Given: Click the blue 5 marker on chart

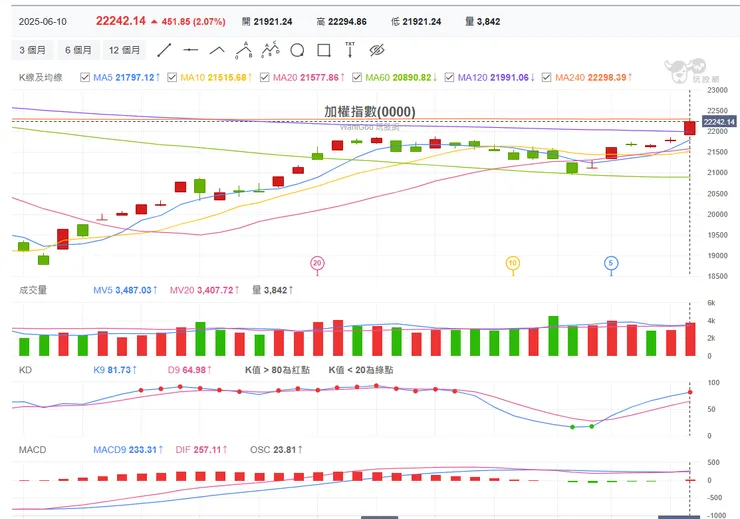Looking at the screenshot, I should click(611, 263).
